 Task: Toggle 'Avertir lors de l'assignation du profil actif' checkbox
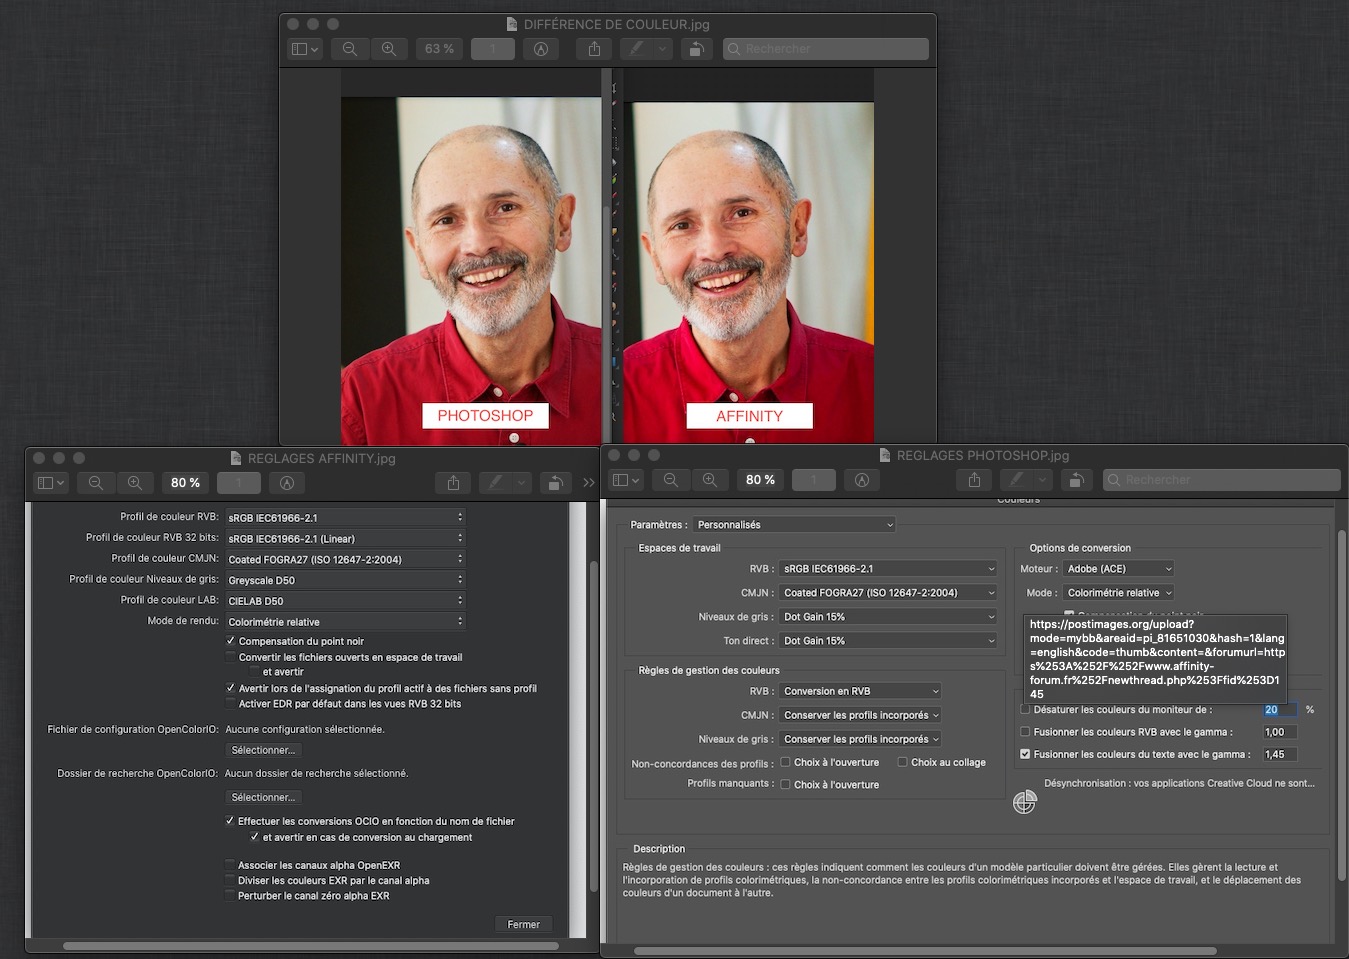tap(231, 688)
